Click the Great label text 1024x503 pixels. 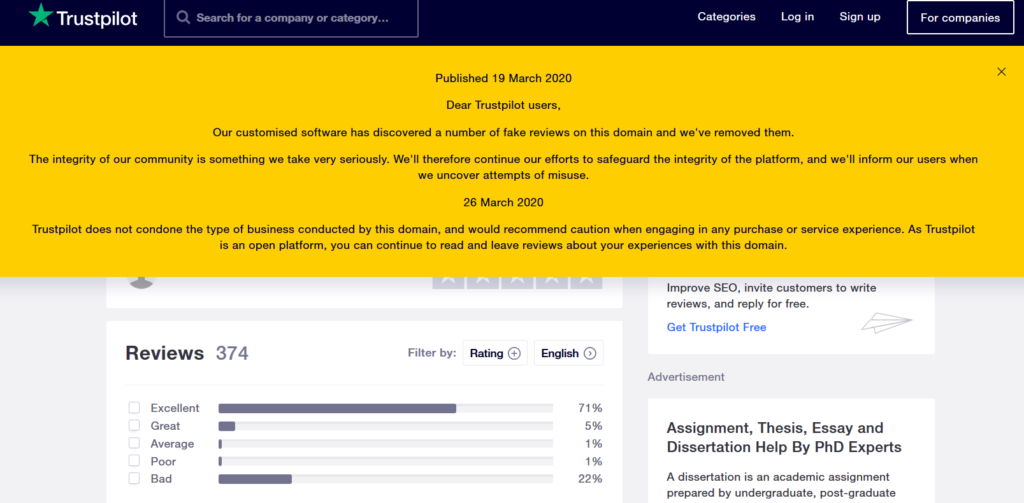click(x=165, y=426)
